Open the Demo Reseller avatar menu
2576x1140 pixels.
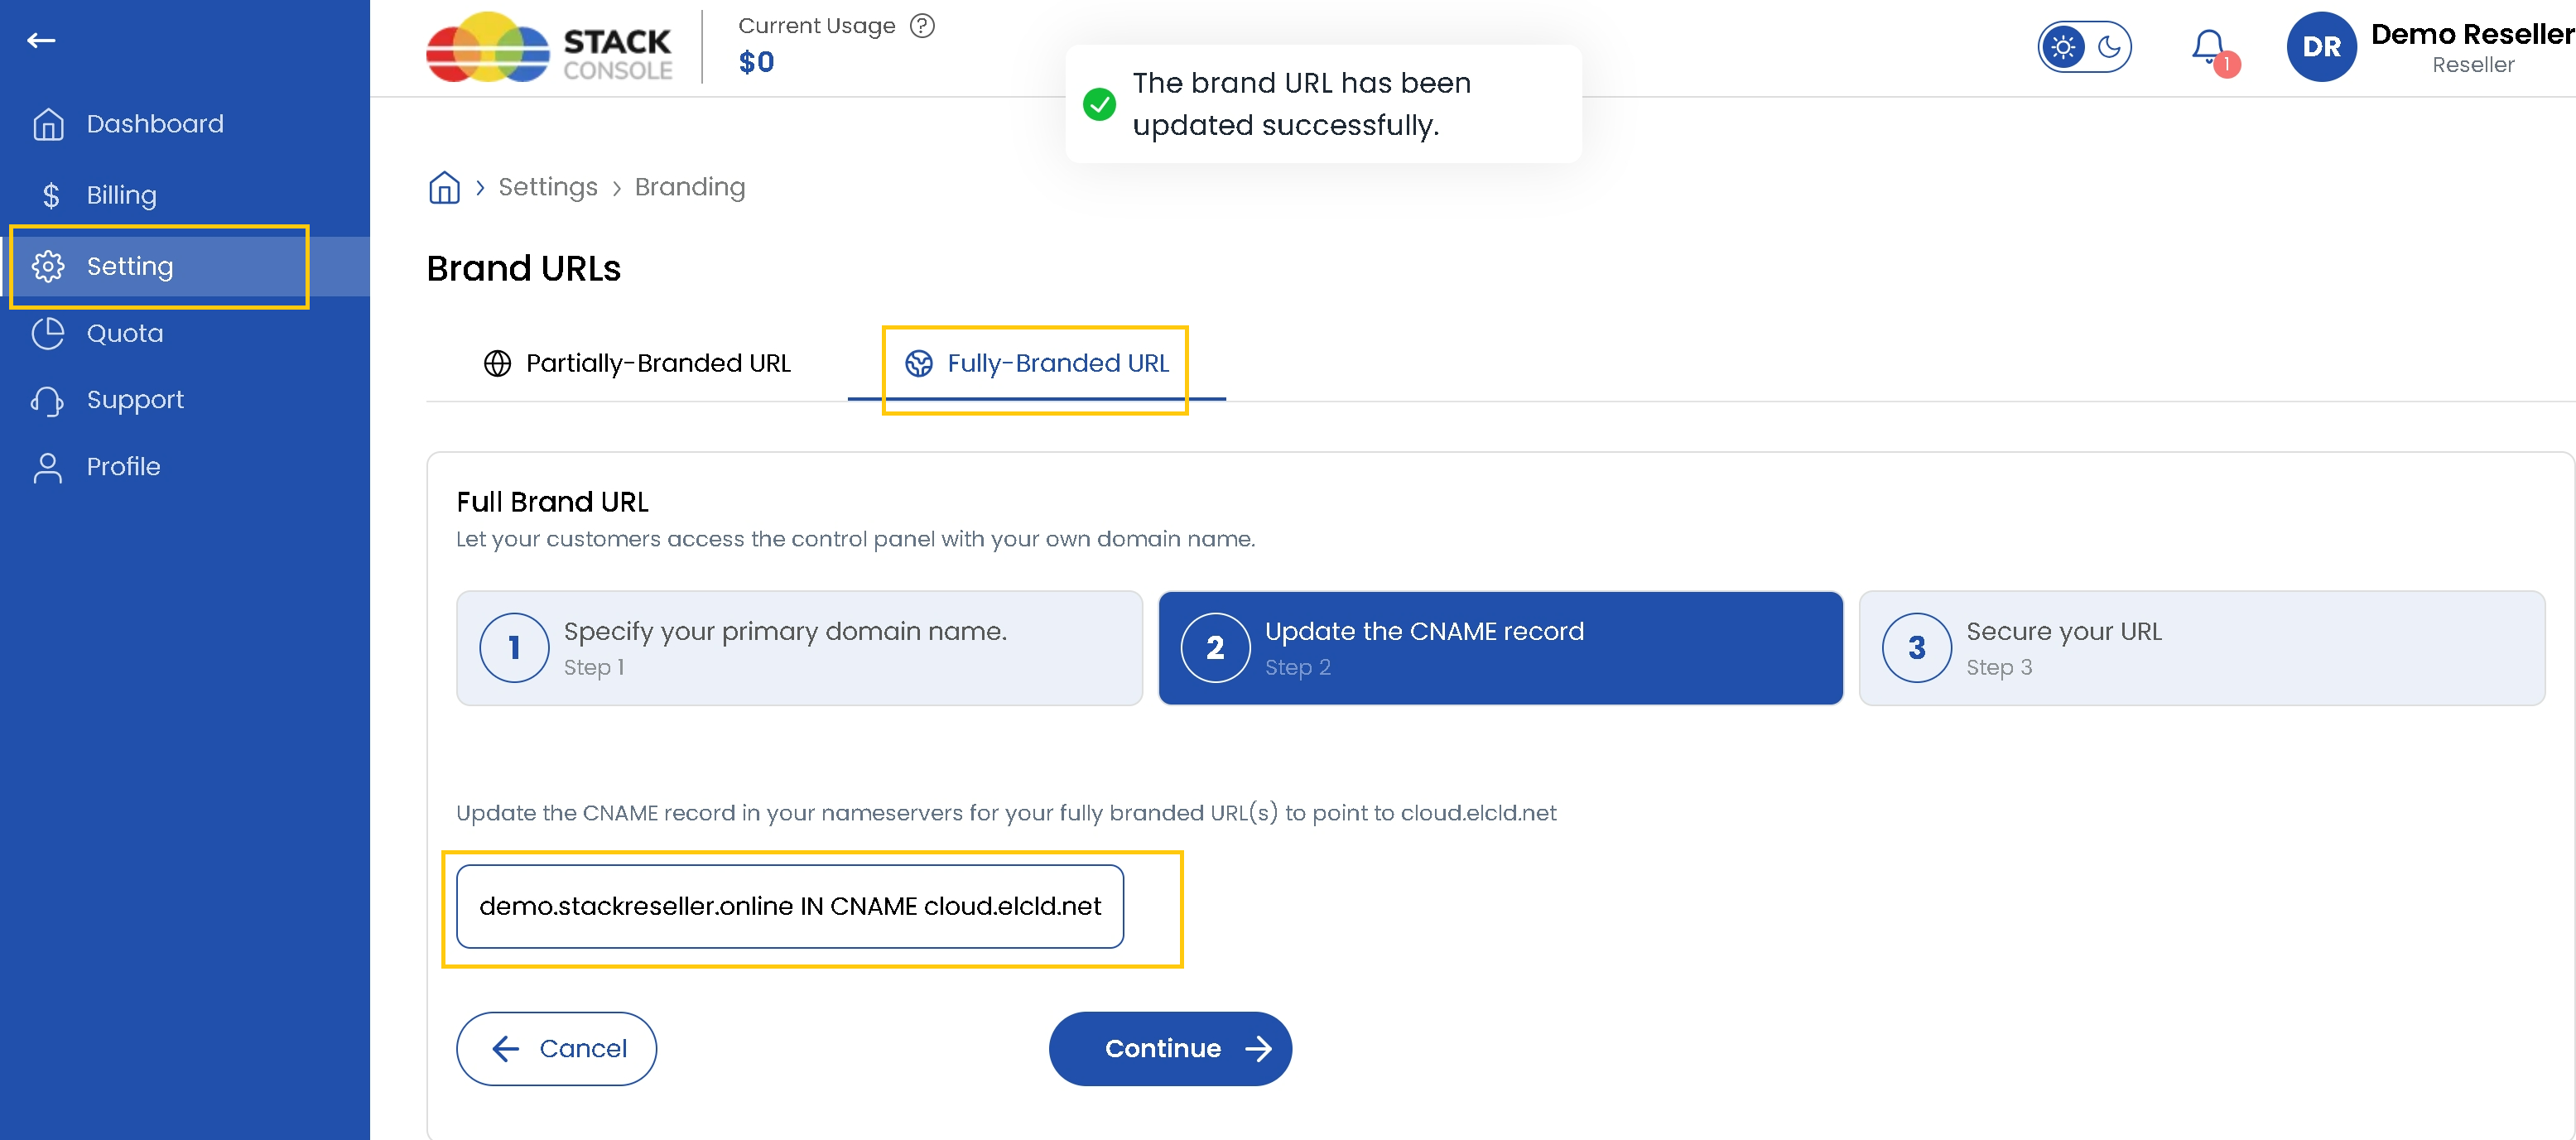pos(2322,46)
